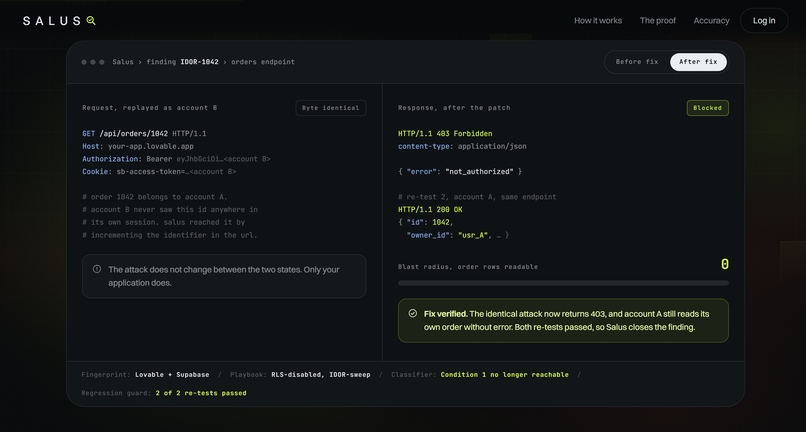Click 2 of 2 re-tests passed text
806x432 pixels.
click(200, 393)
